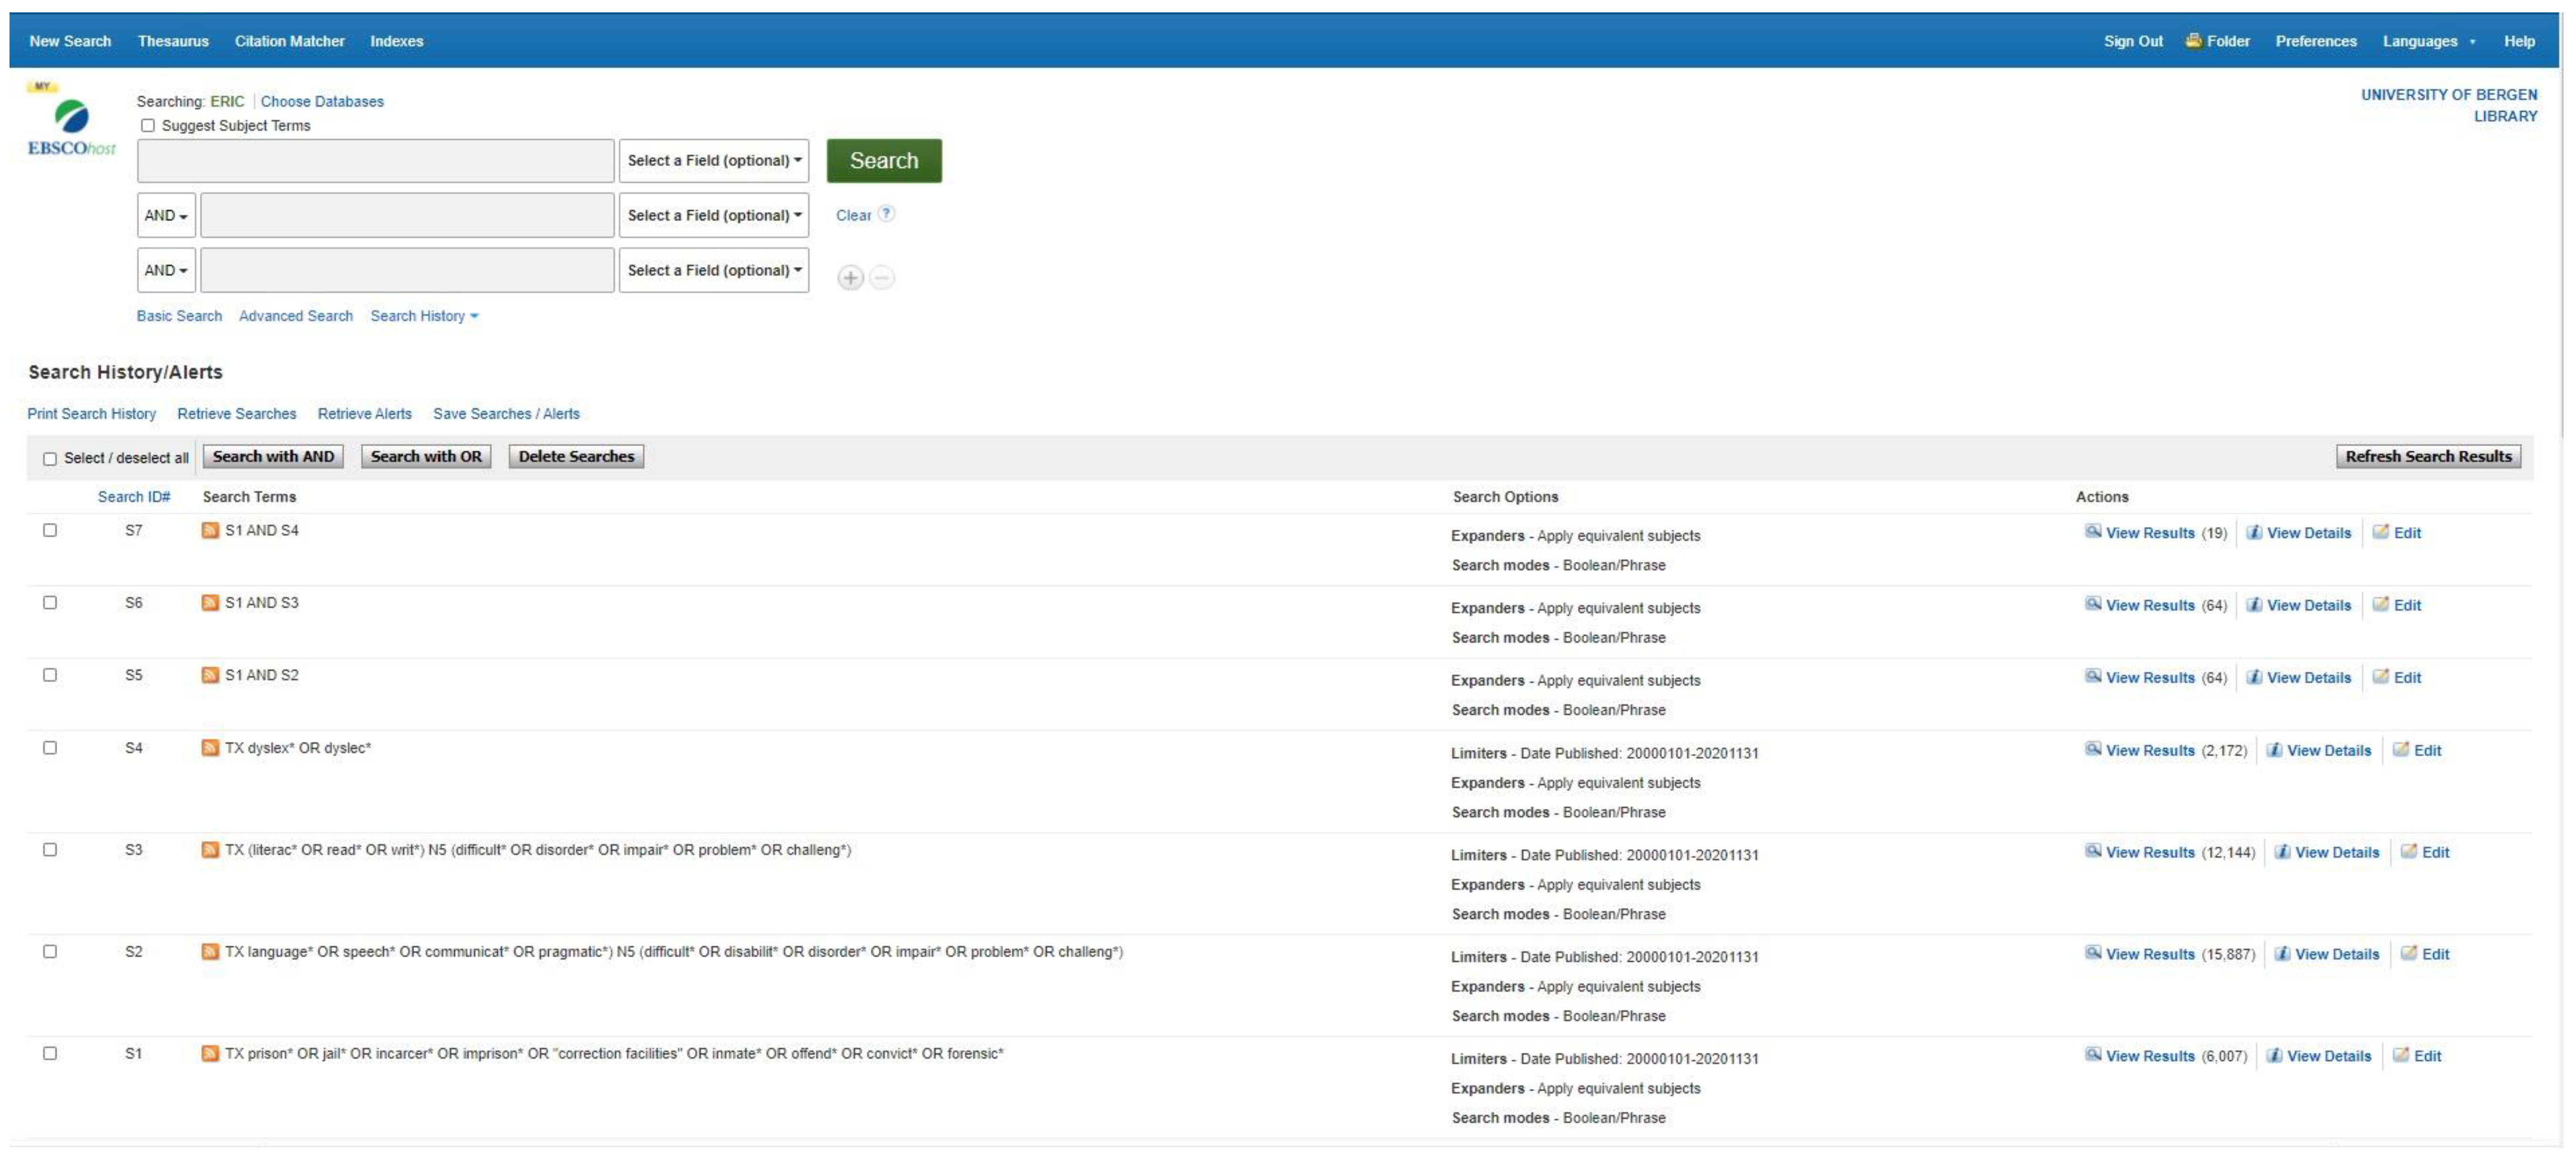
Task: Click the RSS feed icon for search S7
Action: [x=210, y=531]
